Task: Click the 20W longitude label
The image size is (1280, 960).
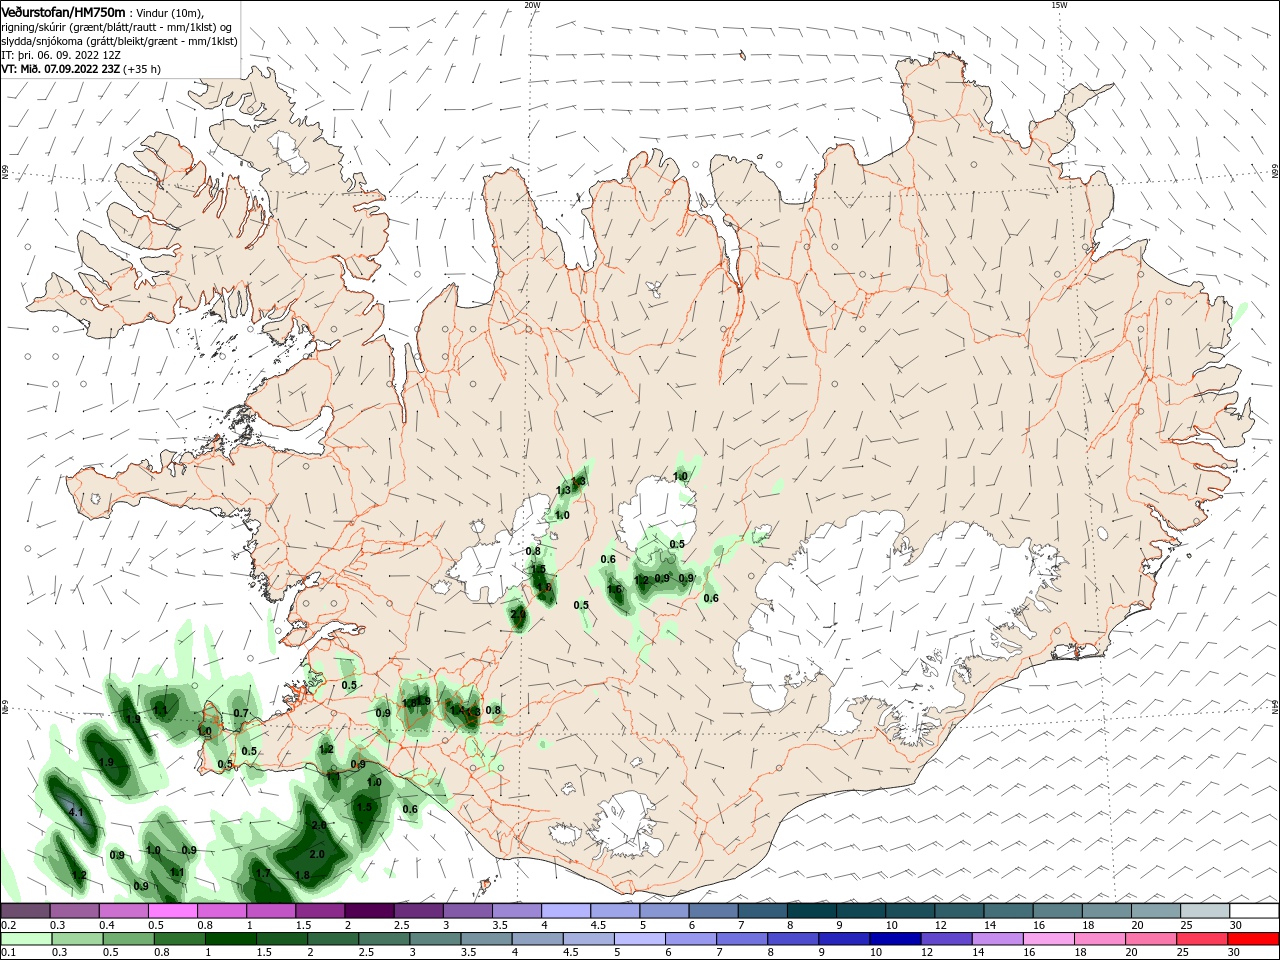Action: tap(532, 5)
